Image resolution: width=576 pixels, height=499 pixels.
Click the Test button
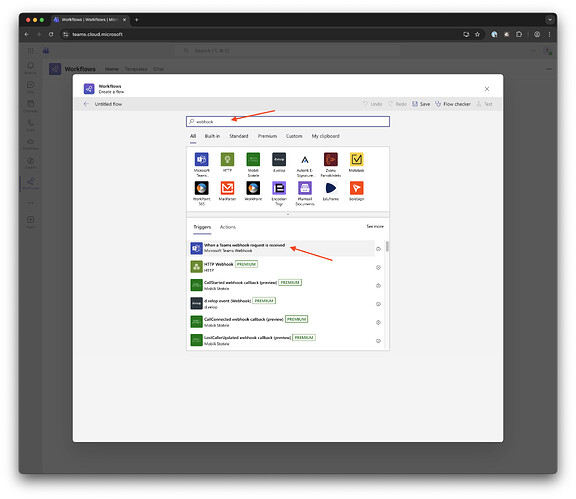tap(485, 104)
